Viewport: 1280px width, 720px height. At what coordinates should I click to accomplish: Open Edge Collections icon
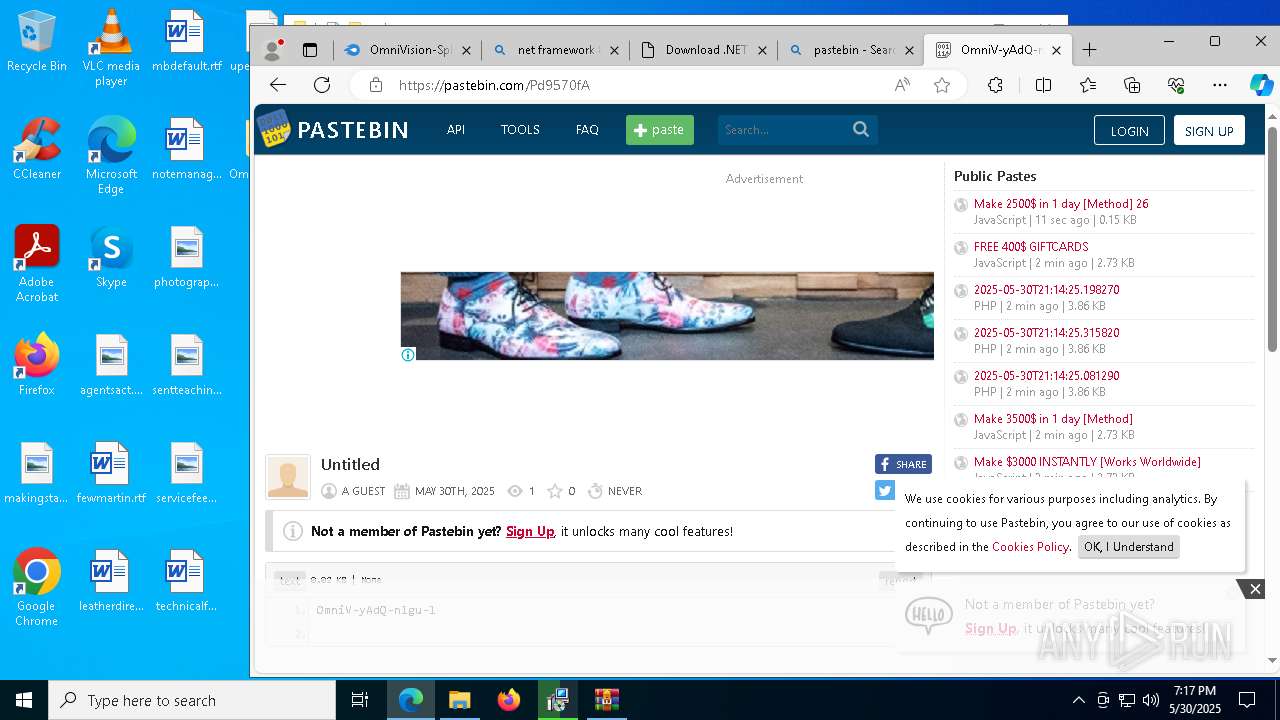point(1132,85)
